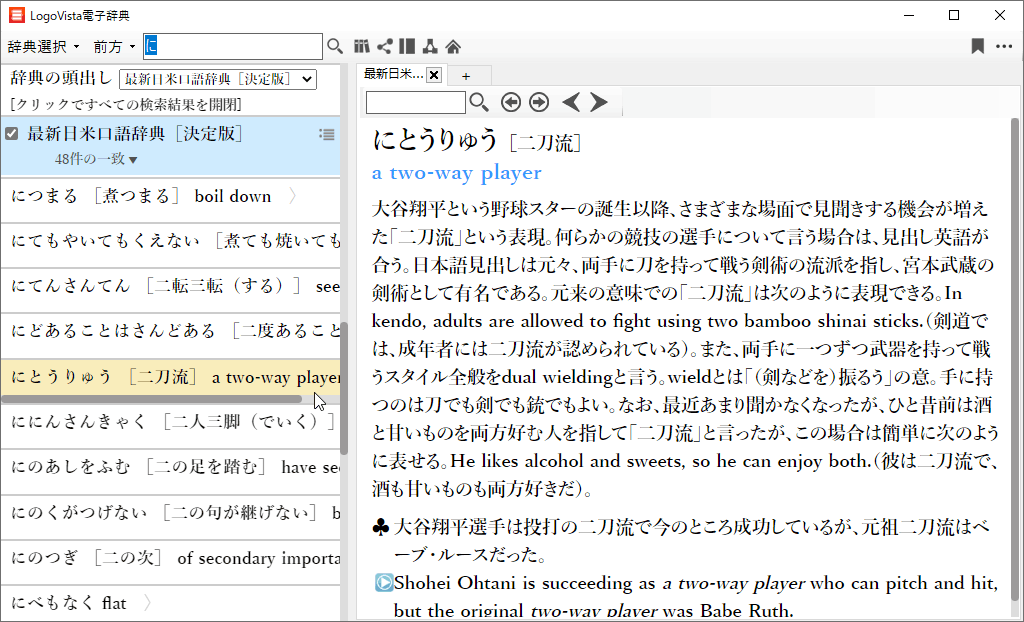Viewport: 1024px width, 622px height.
Task: Click the main search magnifier icon
Action: [335, 46]
